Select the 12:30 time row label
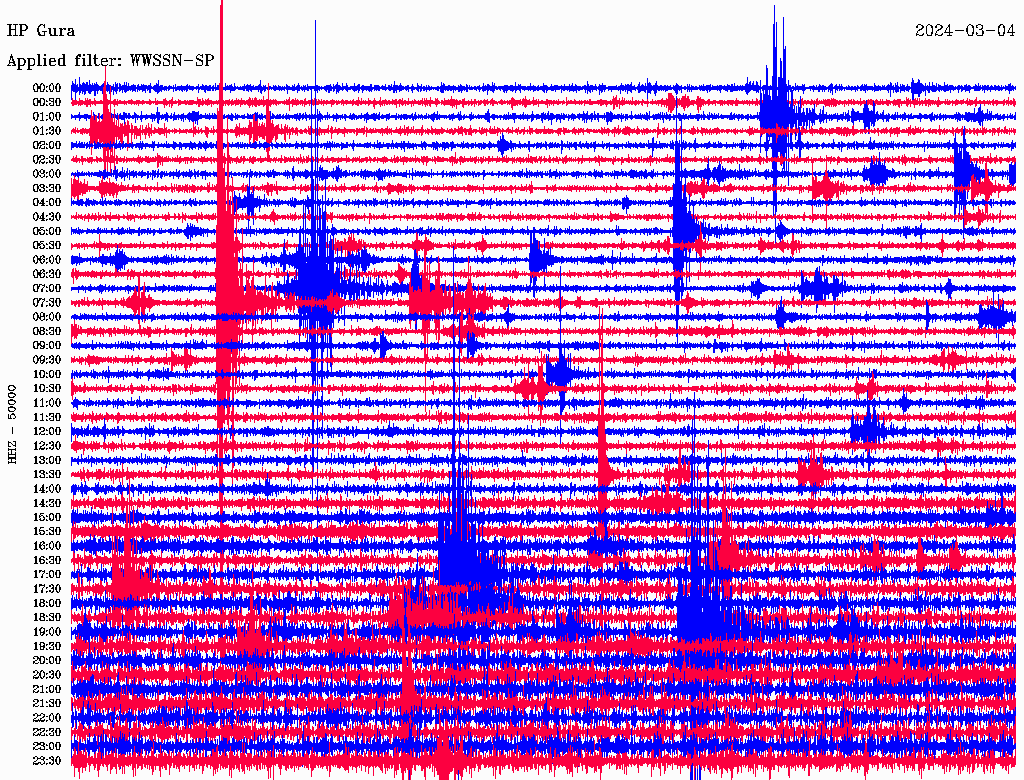Viewport: 1024px width, 780px height. (46, 446)
